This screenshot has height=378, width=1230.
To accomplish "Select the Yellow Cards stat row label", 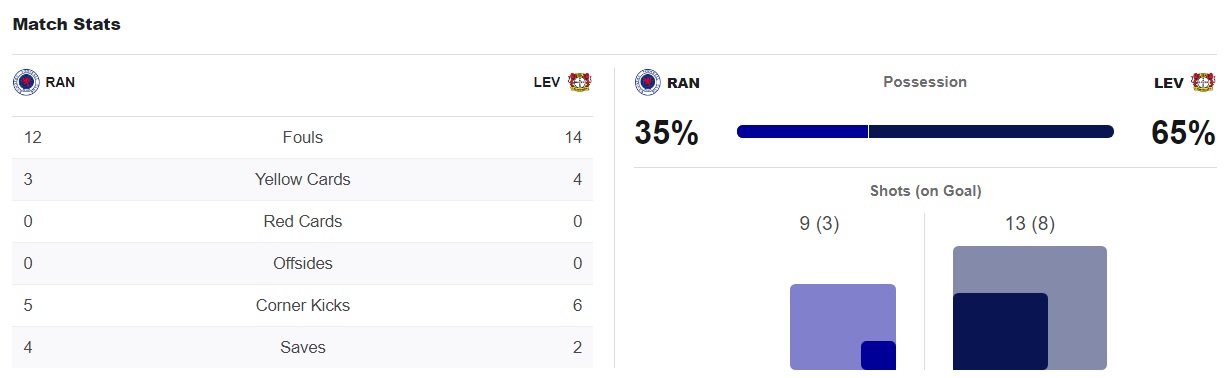I will coord(303,180).
